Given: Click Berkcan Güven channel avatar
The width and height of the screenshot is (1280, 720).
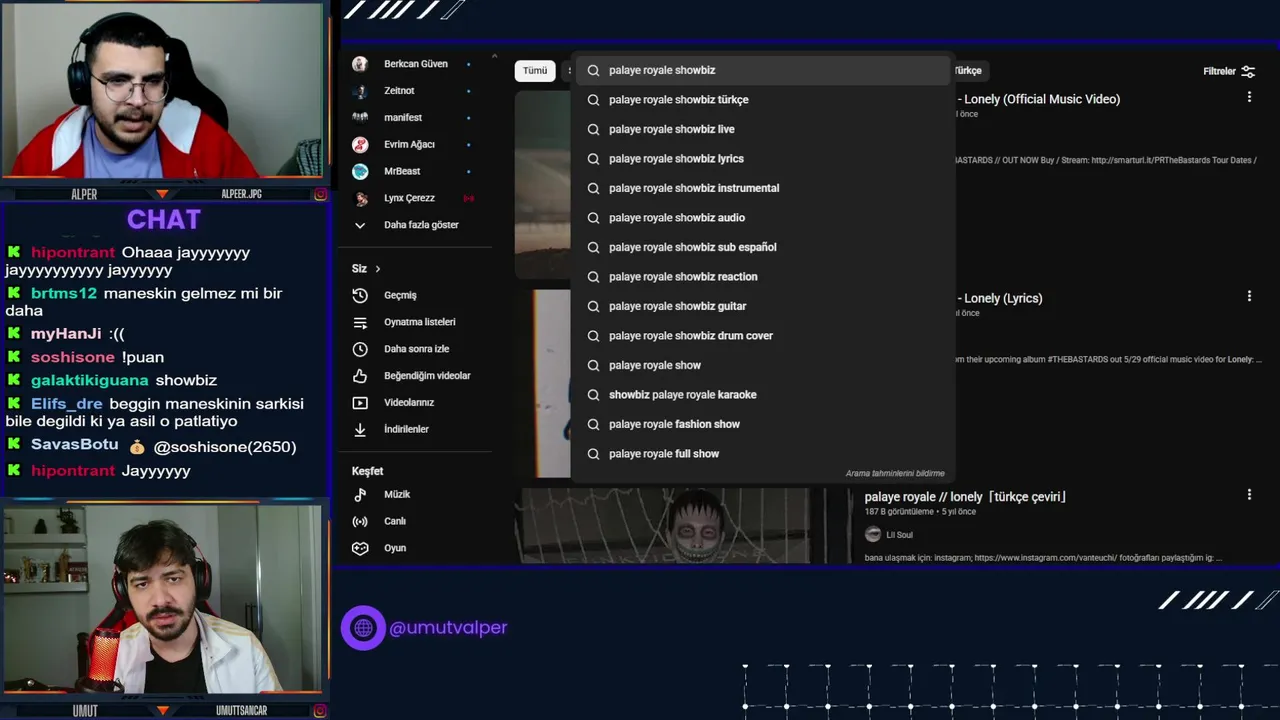Looking at the screenshot, I should tap(360, 64).
